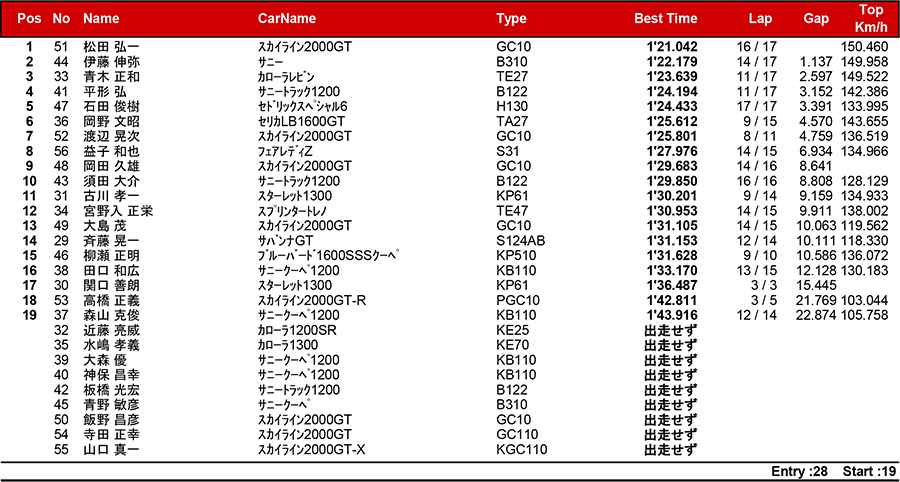Click car type KGC110
This screenshot has height=482, width=900.
click(x=522, y=450)
